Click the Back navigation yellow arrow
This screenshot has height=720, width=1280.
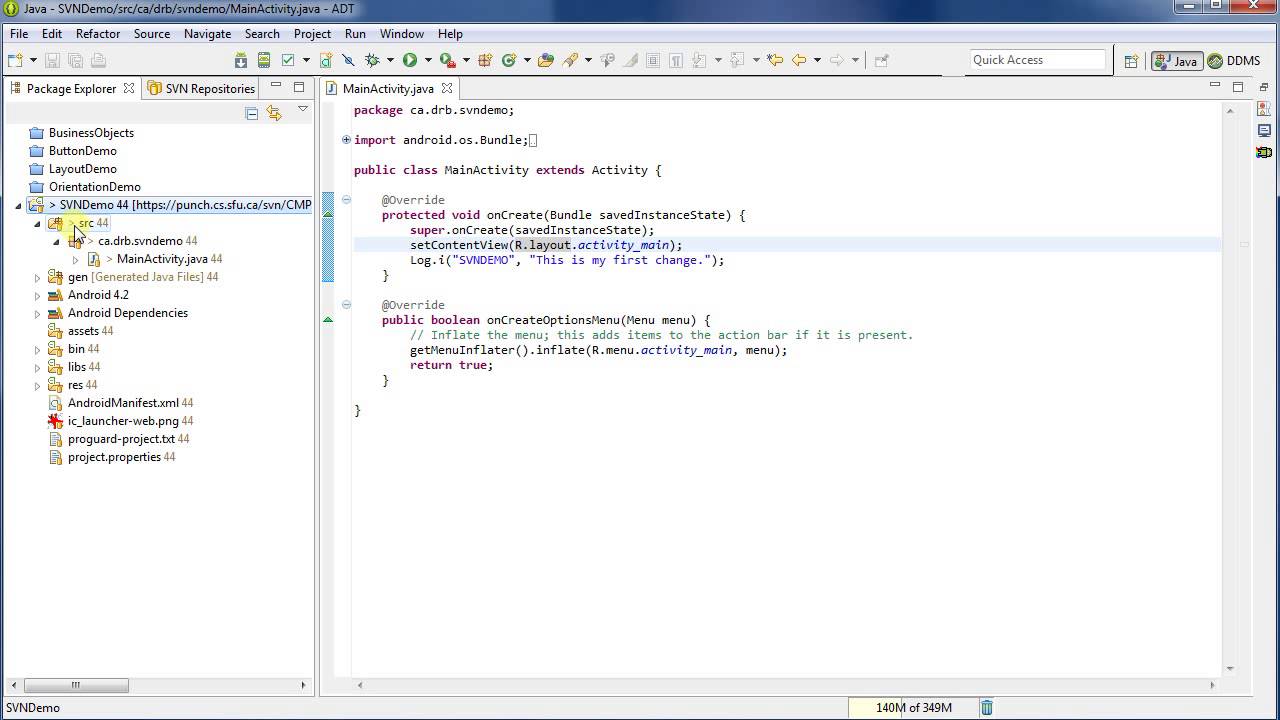point(799,60)
